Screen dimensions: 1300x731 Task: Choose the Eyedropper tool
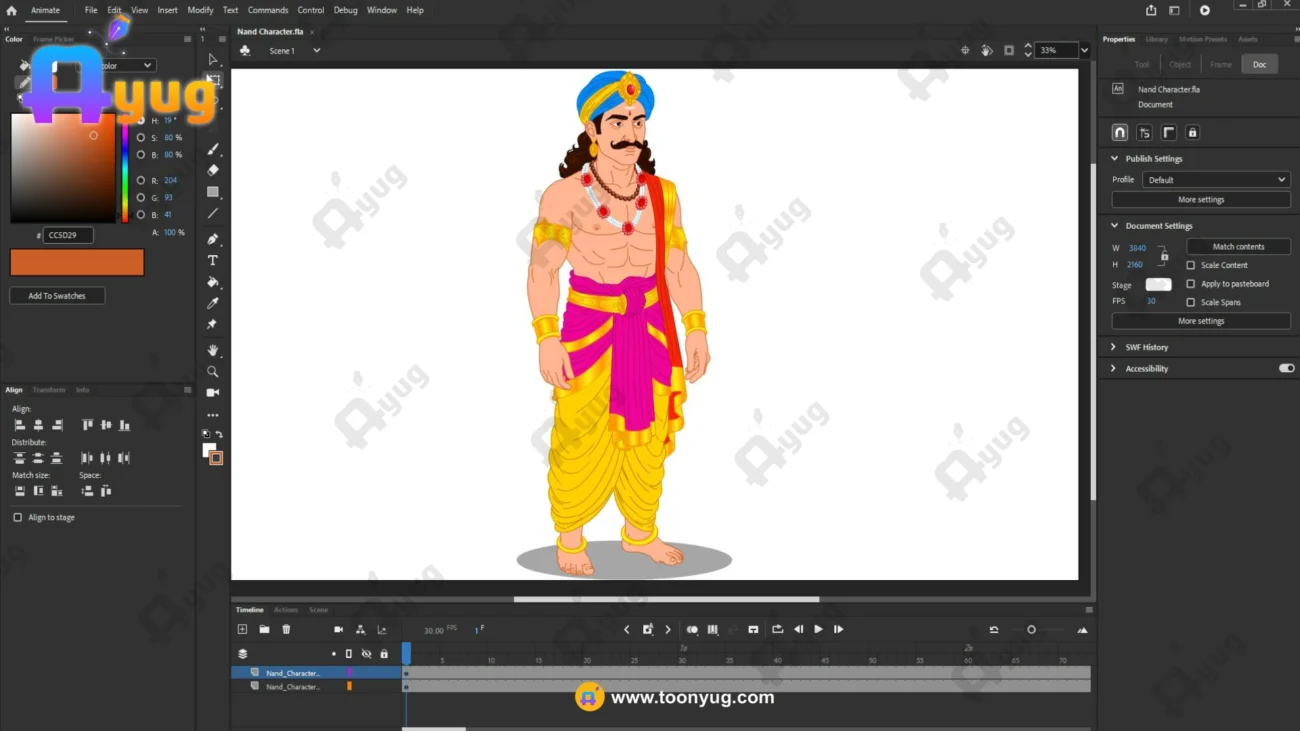tap(213, 303)
